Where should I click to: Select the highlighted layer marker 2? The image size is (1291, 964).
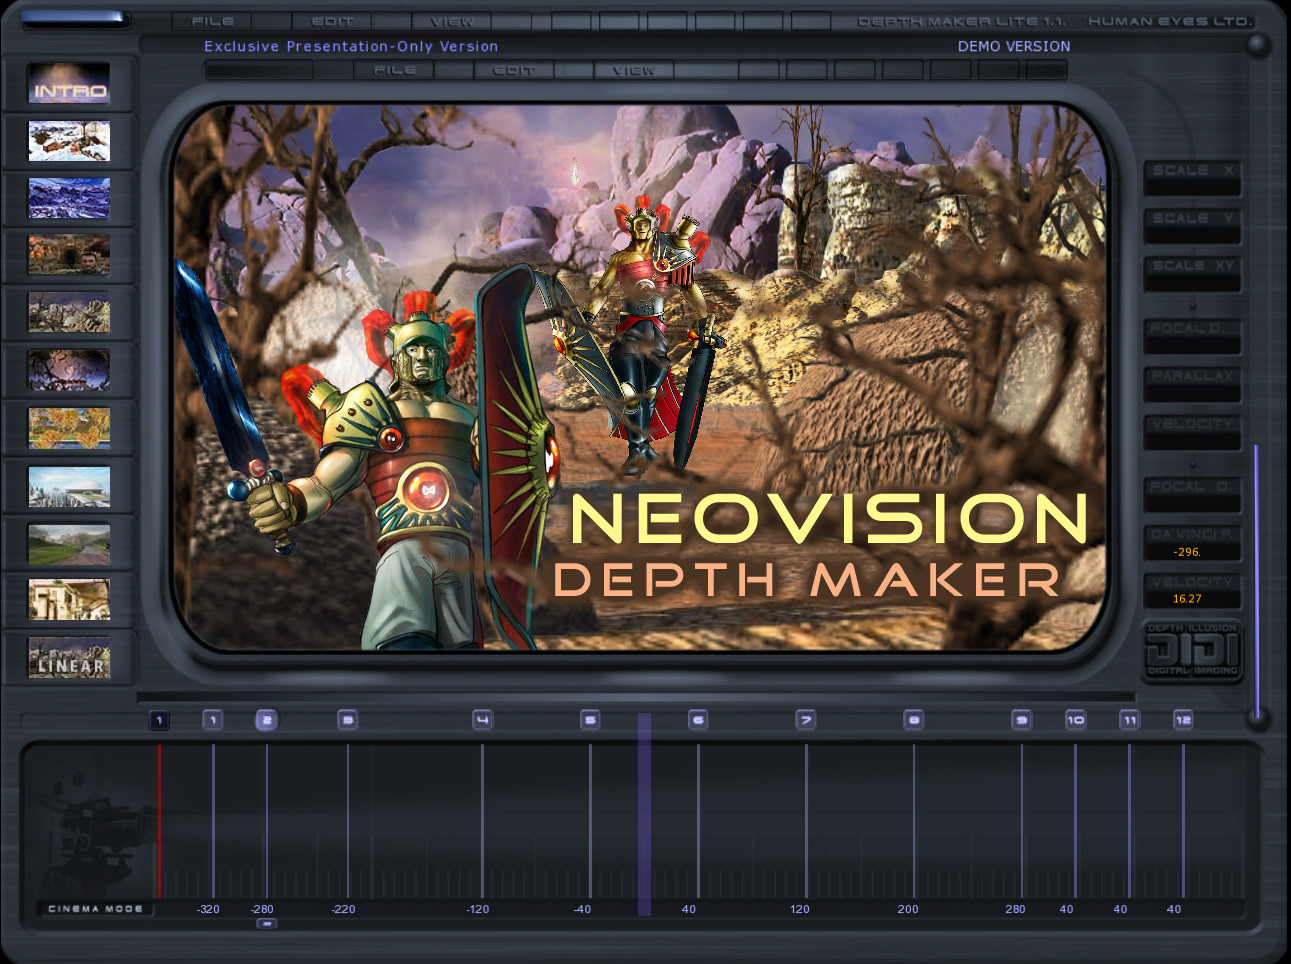[266, 720]
